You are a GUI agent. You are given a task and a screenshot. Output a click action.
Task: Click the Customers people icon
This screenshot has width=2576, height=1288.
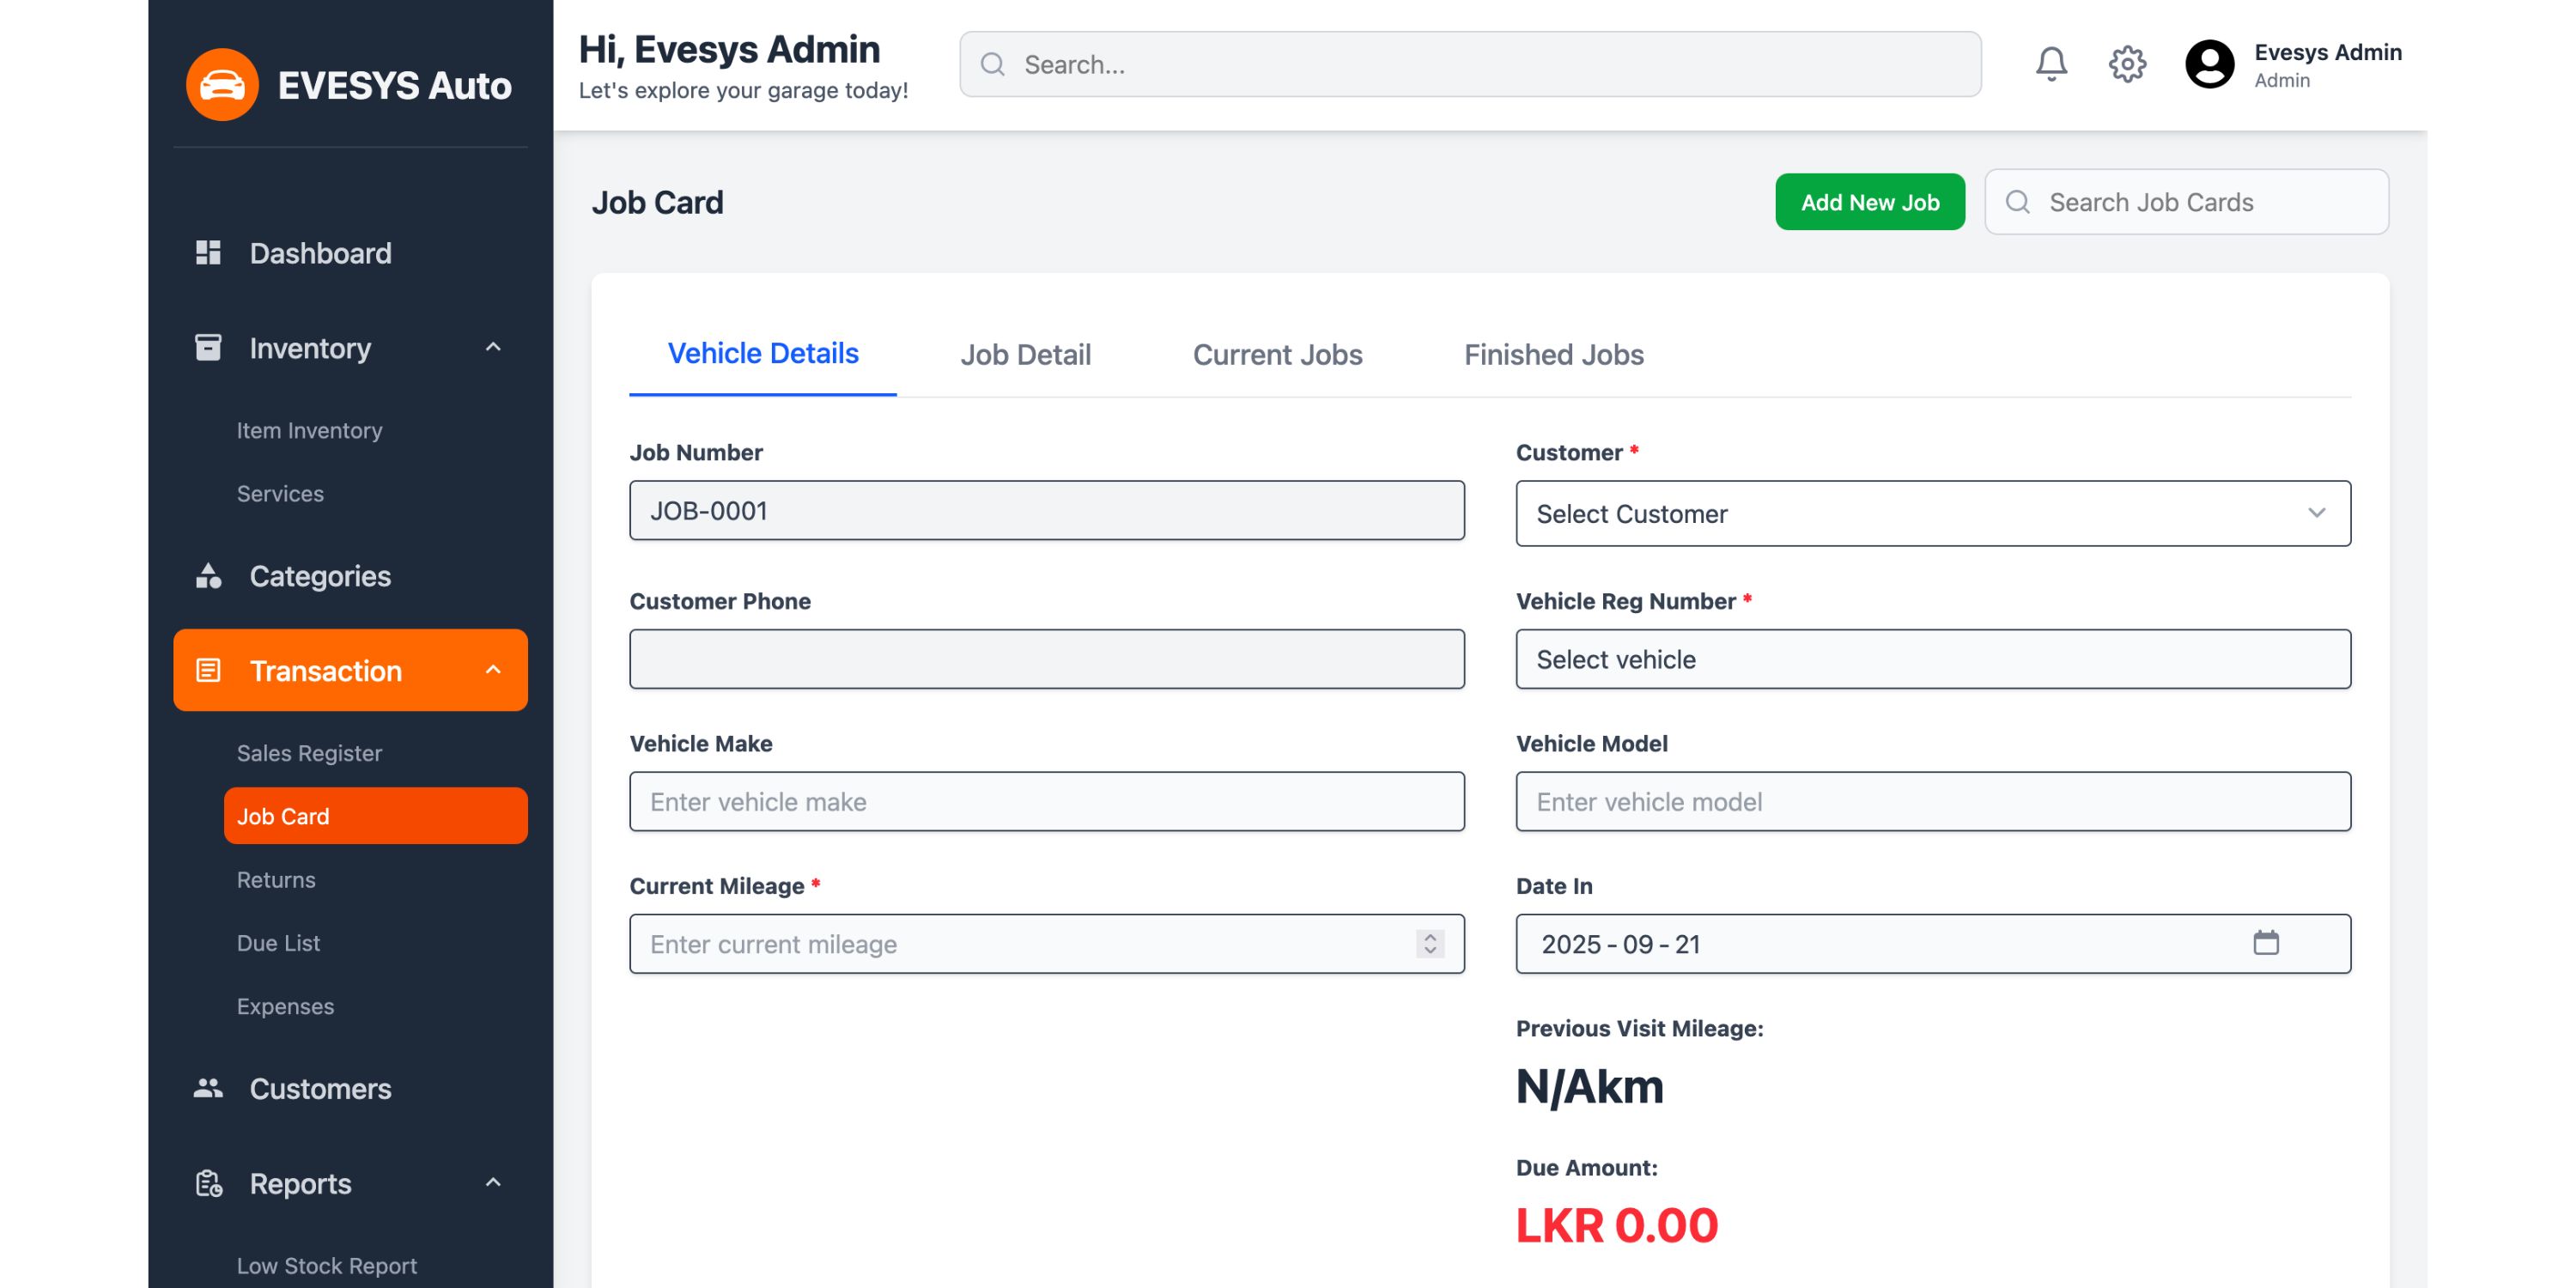[208, 1088]
